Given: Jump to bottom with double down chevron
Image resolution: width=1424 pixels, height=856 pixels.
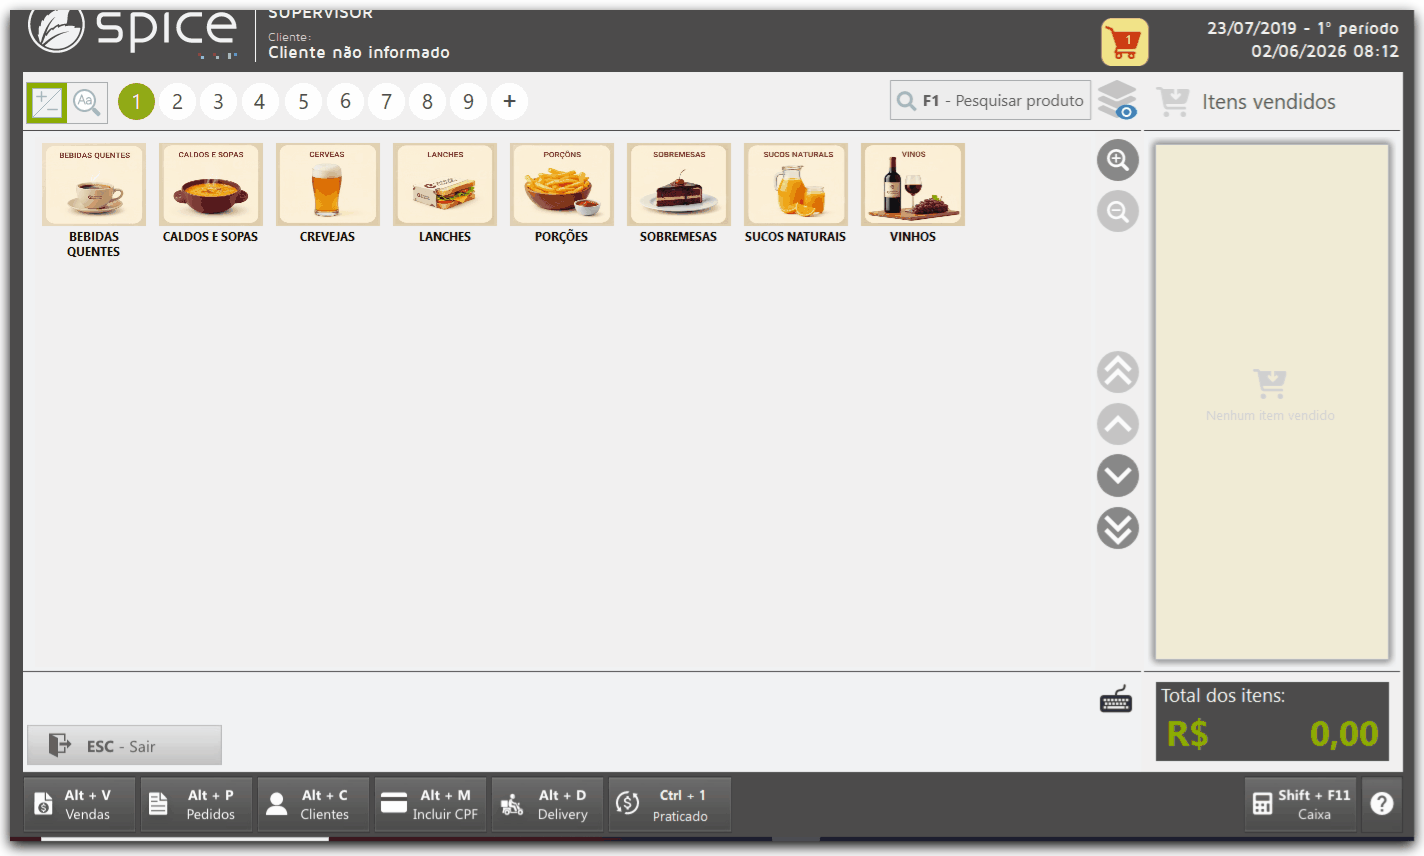Looking at the screenshot, I should (1118, 528).
